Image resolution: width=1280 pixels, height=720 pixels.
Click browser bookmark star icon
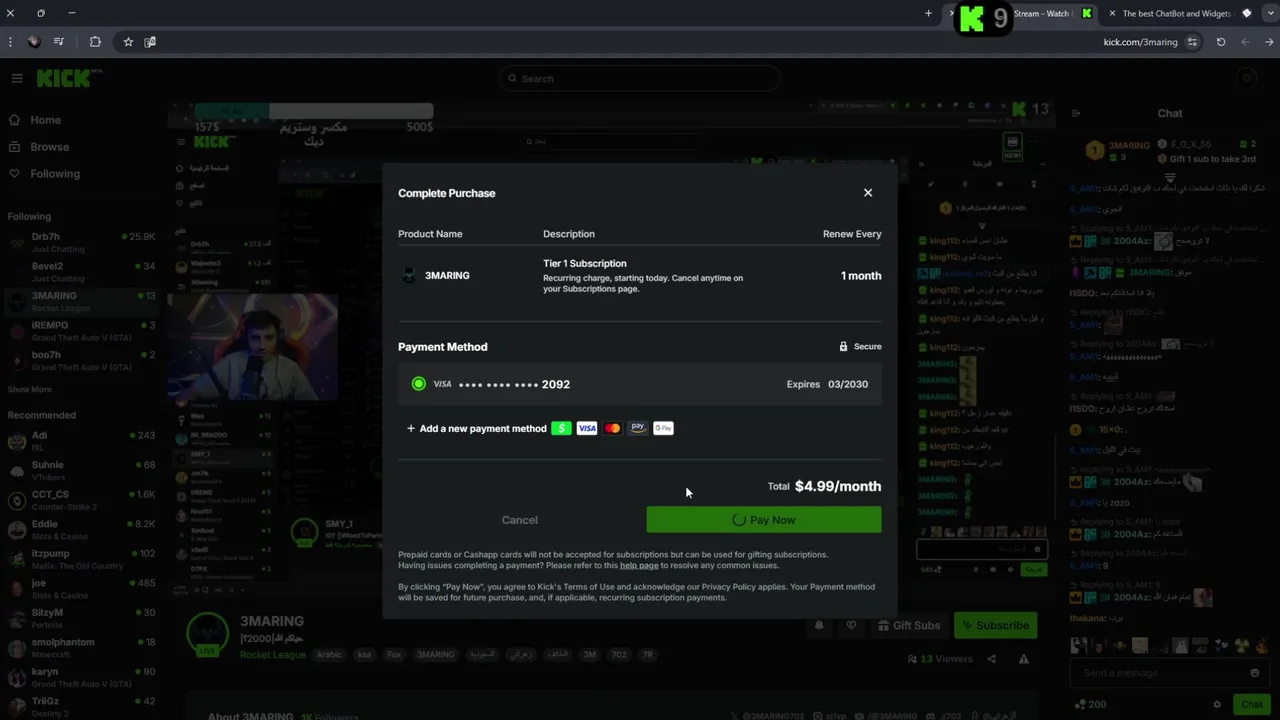pos(128,42)
